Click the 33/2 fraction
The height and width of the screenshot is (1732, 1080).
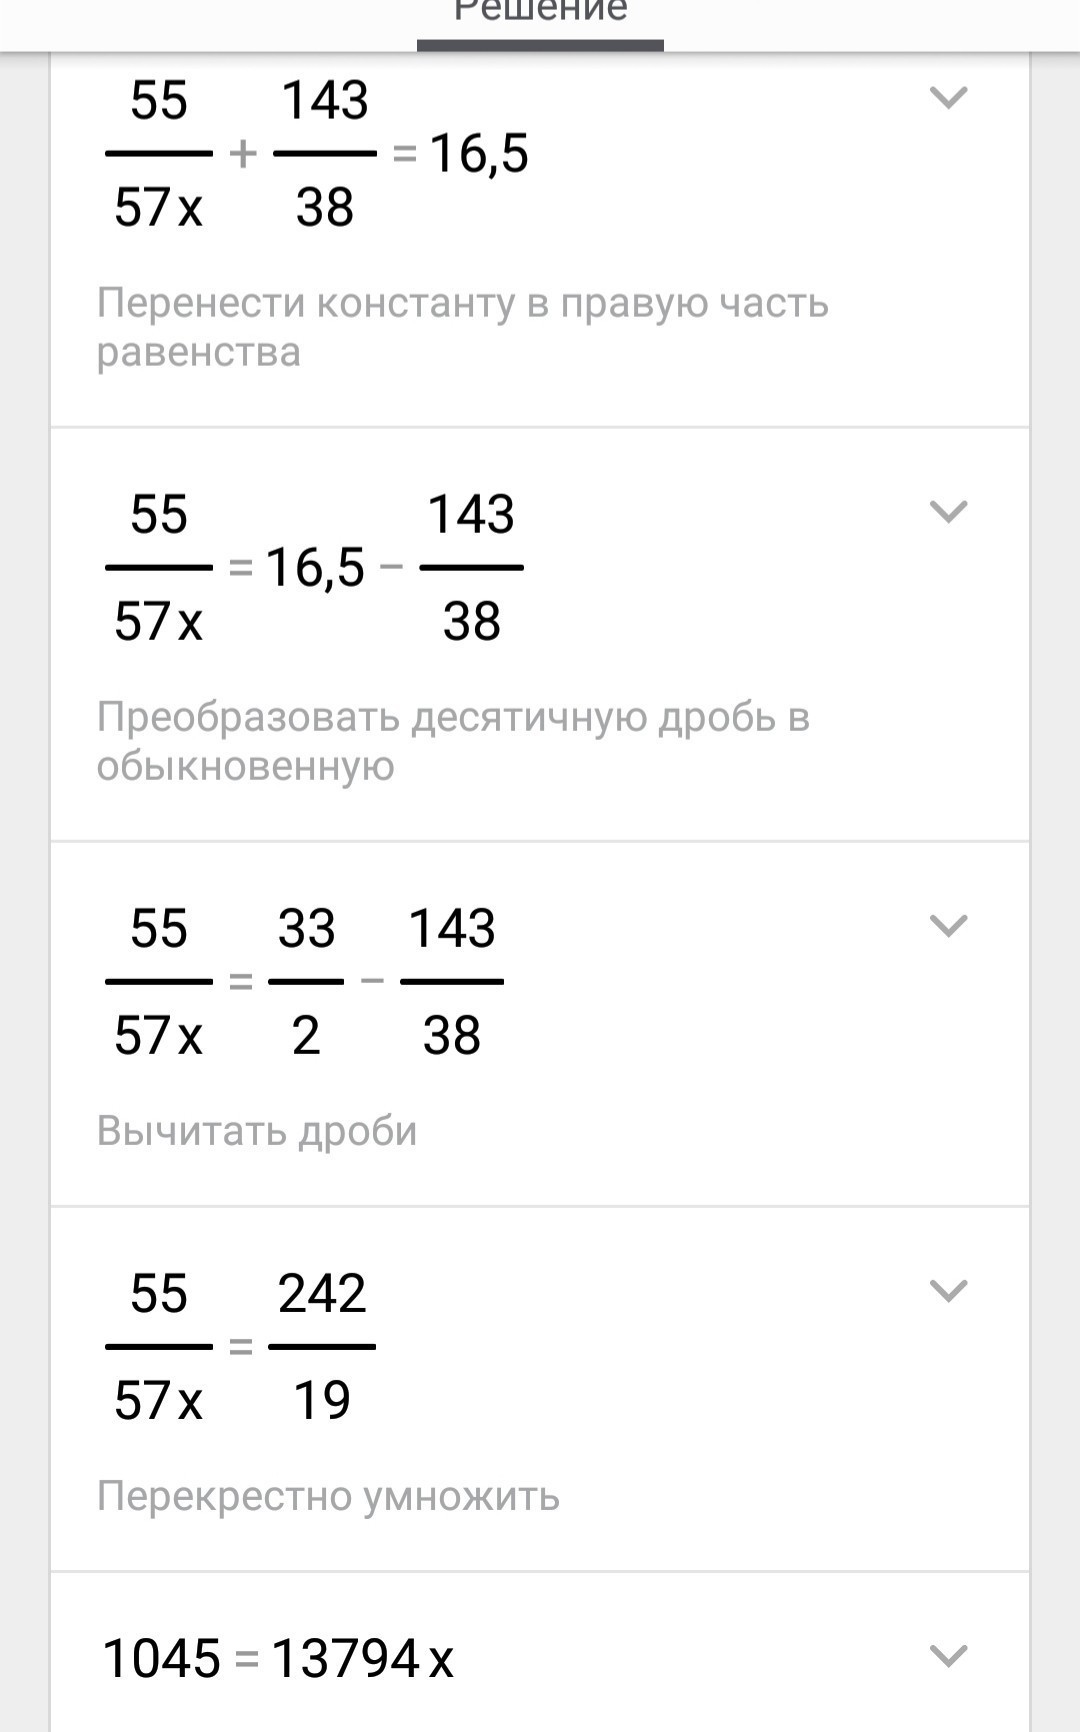click(x=306, y=981)
